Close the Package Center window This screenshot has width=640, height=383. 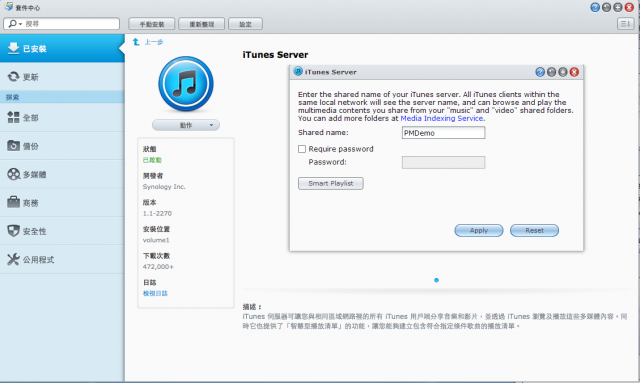(x=629, y=7)
